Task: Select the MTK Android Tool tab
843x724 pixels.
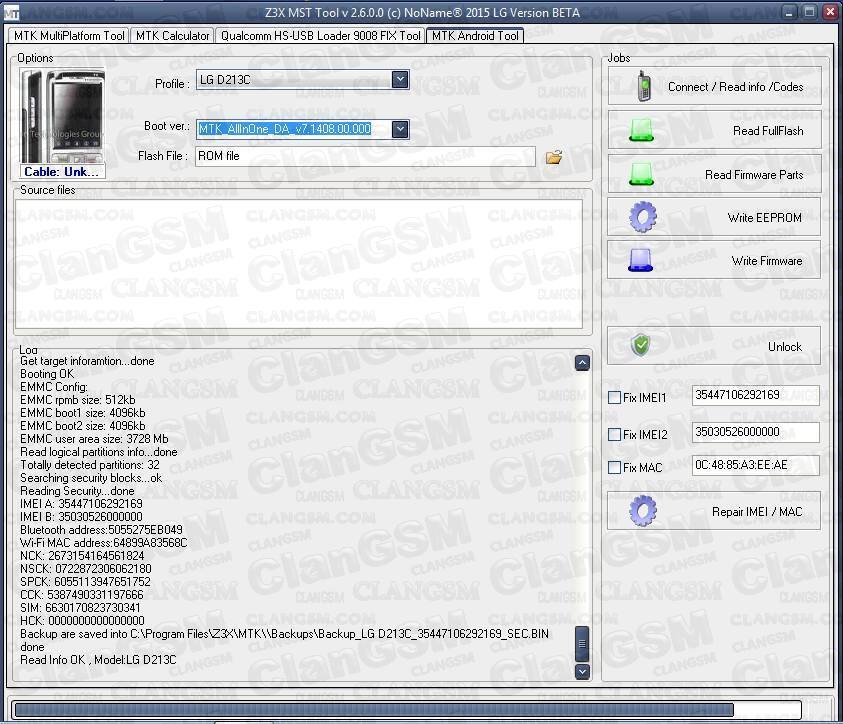Action: (x=475, y=35)
